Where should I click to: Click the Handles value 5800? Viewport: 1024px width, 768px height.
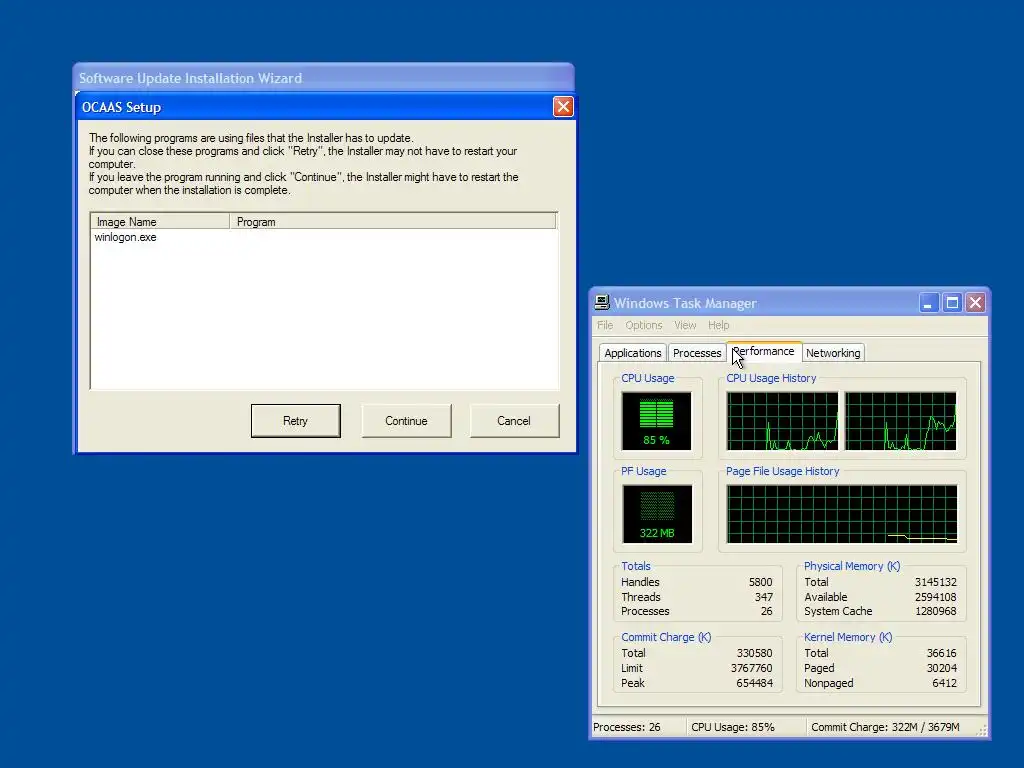click(760, 582)
